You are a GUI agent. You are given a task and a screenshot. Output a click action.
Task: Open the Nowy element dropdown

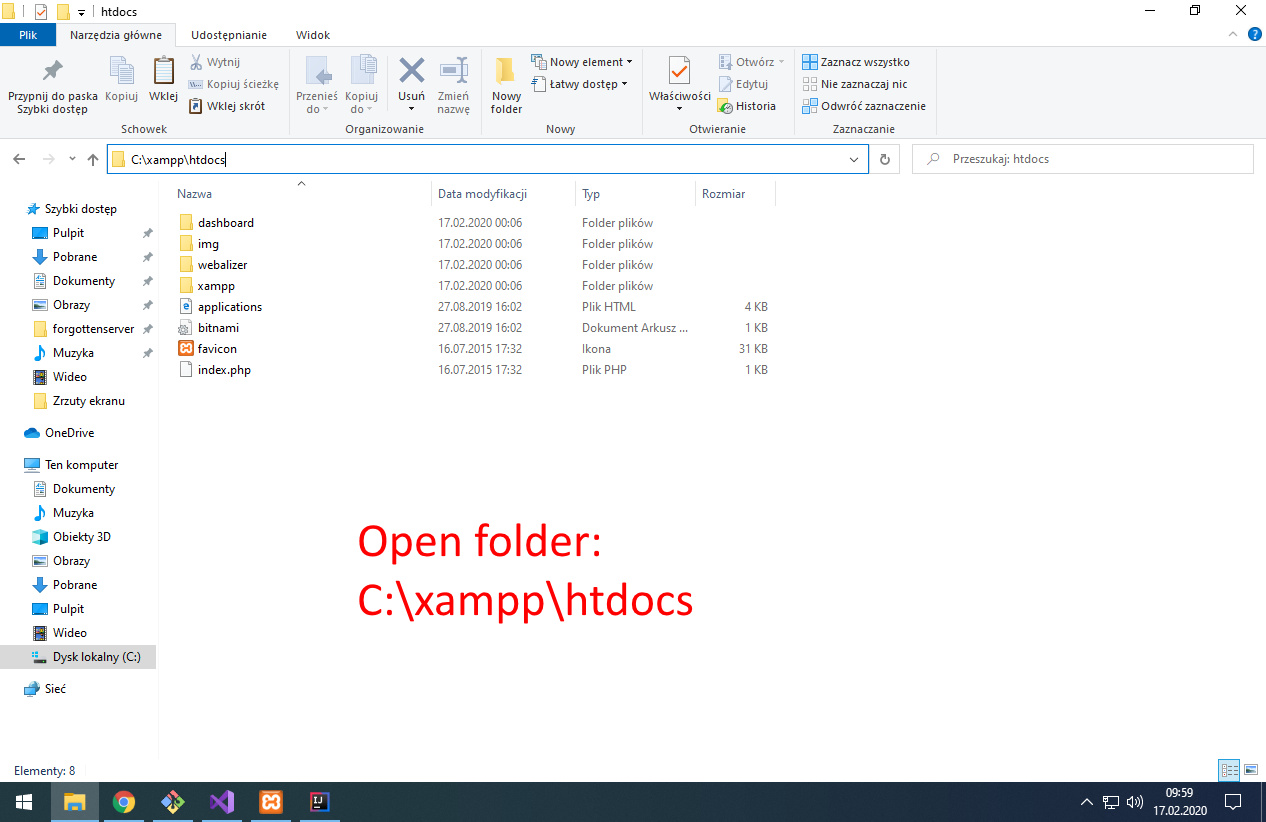tap(582, 61)
